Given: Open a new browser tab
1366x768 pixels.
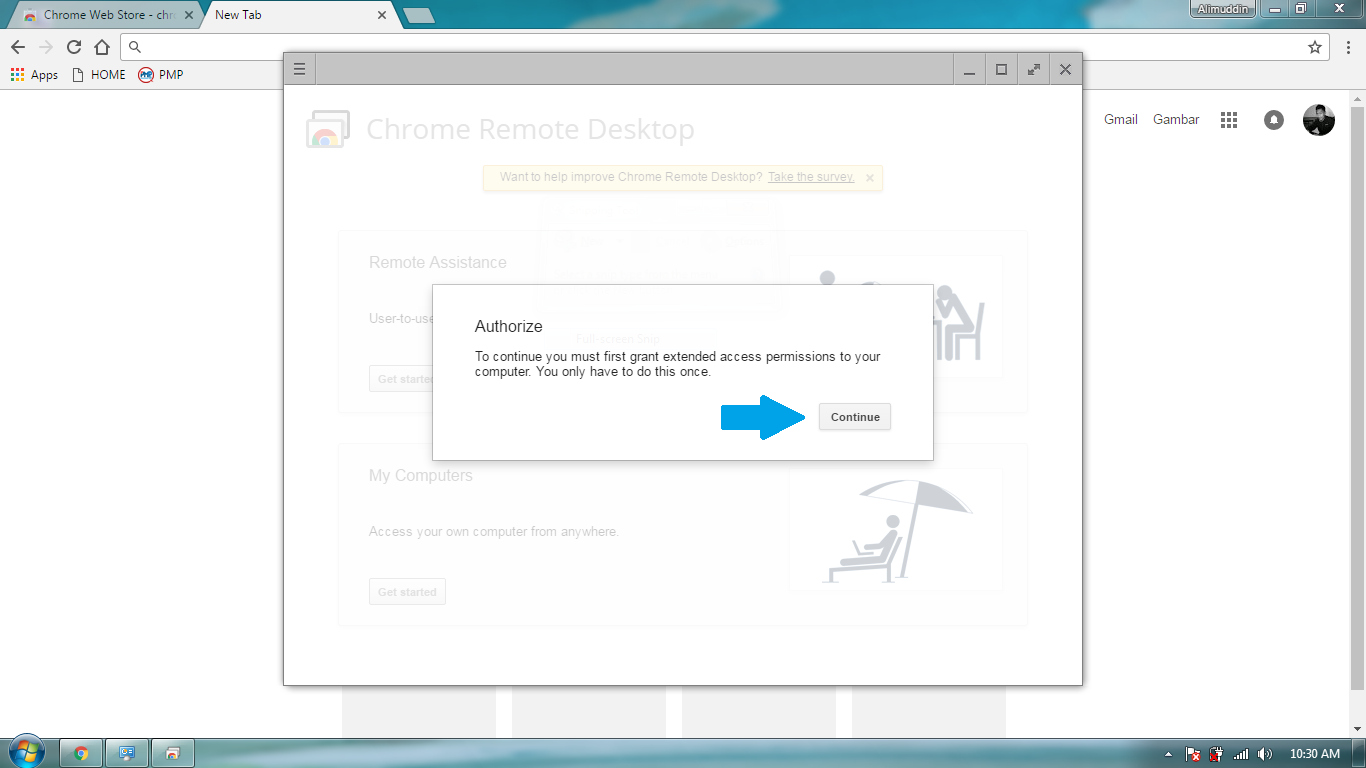Looking at the screenshot, I should [x=418, y=15].
